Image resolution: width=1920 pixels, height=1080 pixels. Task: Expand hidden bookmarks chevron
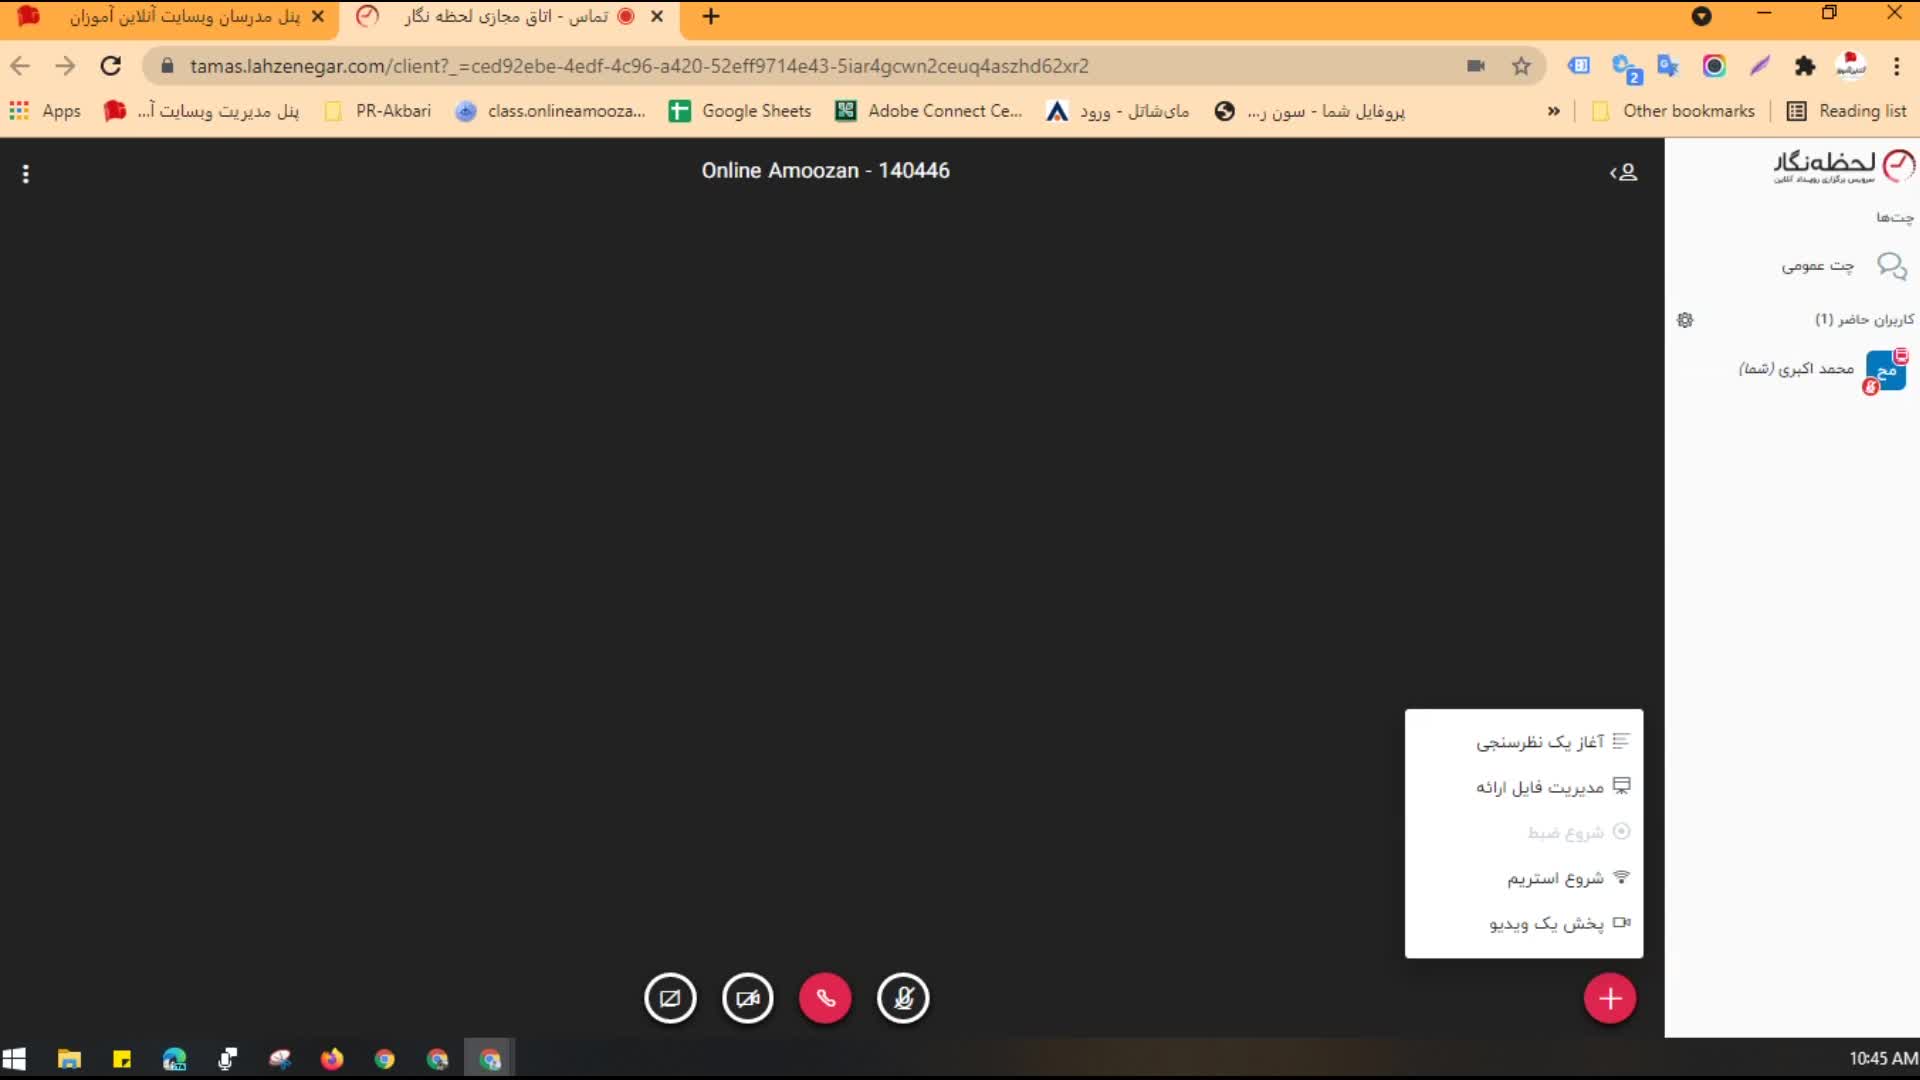(1553, 111)
